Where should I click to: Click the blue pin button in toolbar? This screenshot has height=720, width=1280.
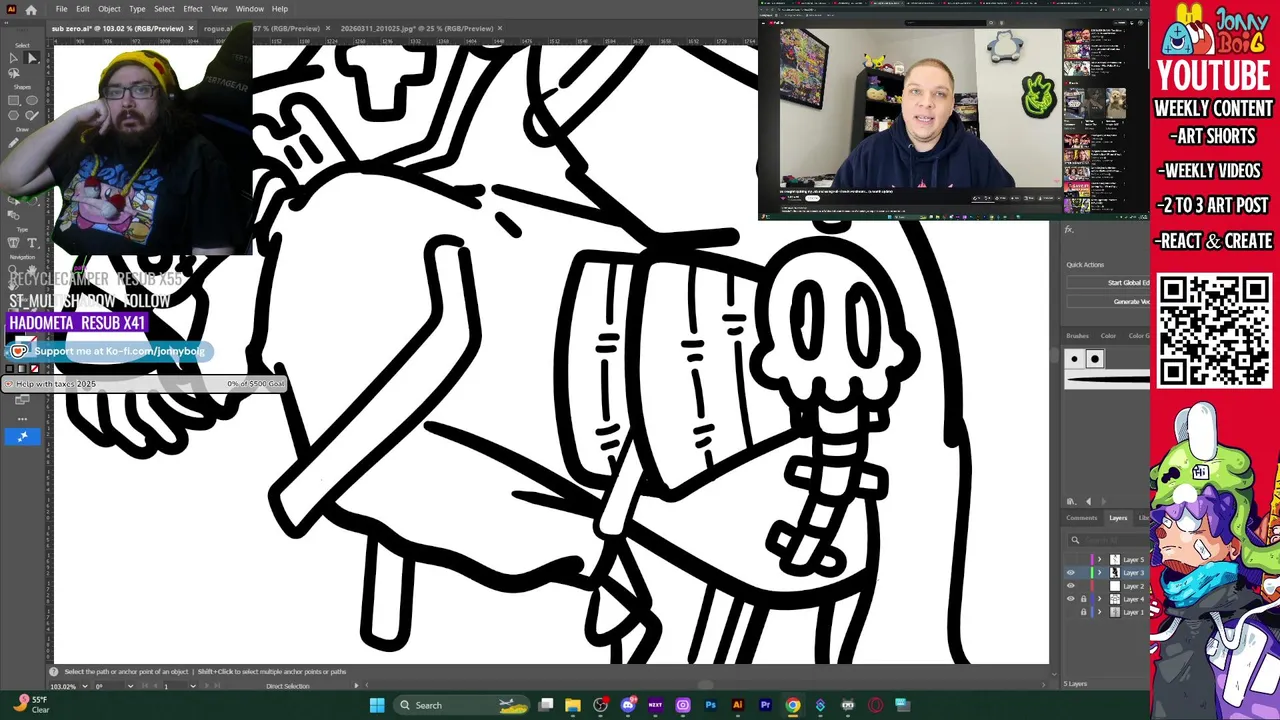tap(22, 436)
